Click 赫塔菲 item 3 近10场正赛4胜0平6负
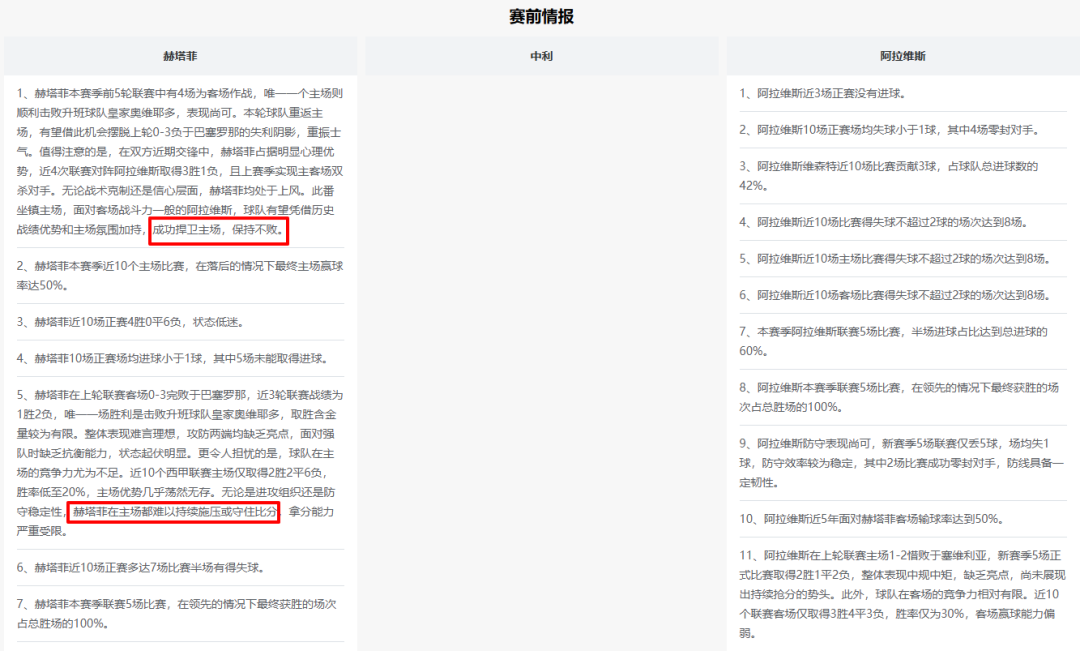This screenshot has width=1080, height=651. point(130,322)
